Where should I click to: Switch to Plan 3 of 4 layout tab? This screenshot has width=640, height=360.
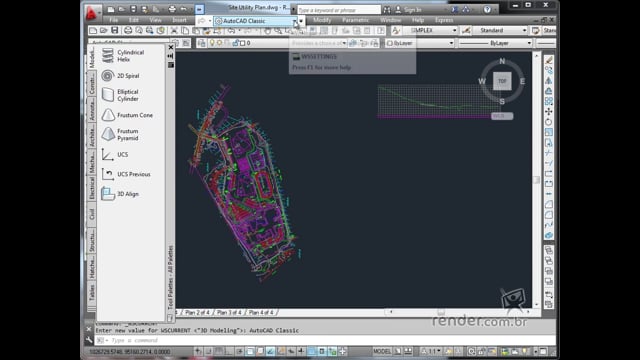(229, 313)
